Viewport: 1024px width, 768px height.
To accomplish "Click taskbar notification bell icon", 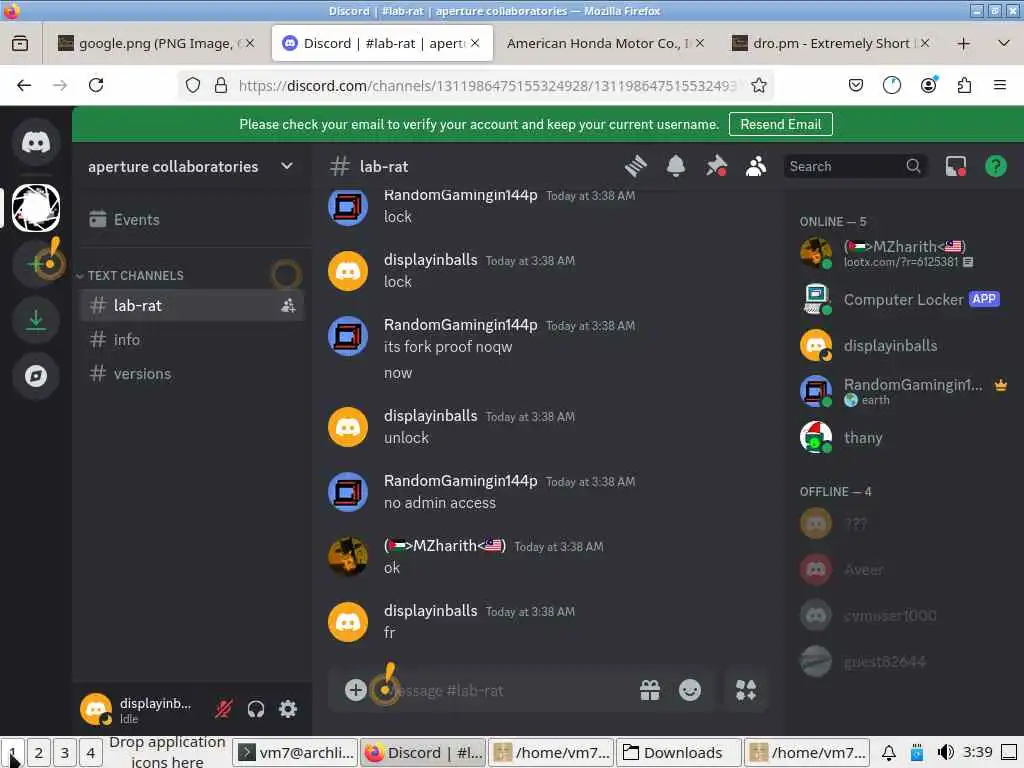I will (x=889, y=752).
